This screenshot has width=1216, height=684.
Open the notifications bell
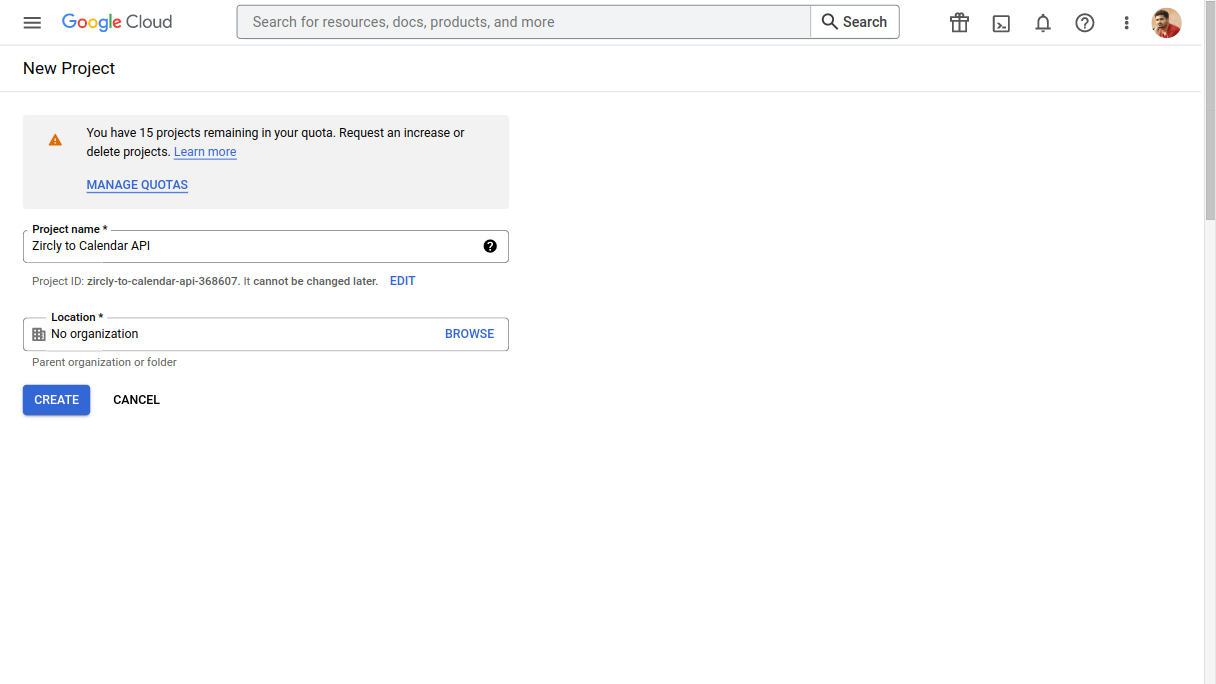[x=1043, y=23]
